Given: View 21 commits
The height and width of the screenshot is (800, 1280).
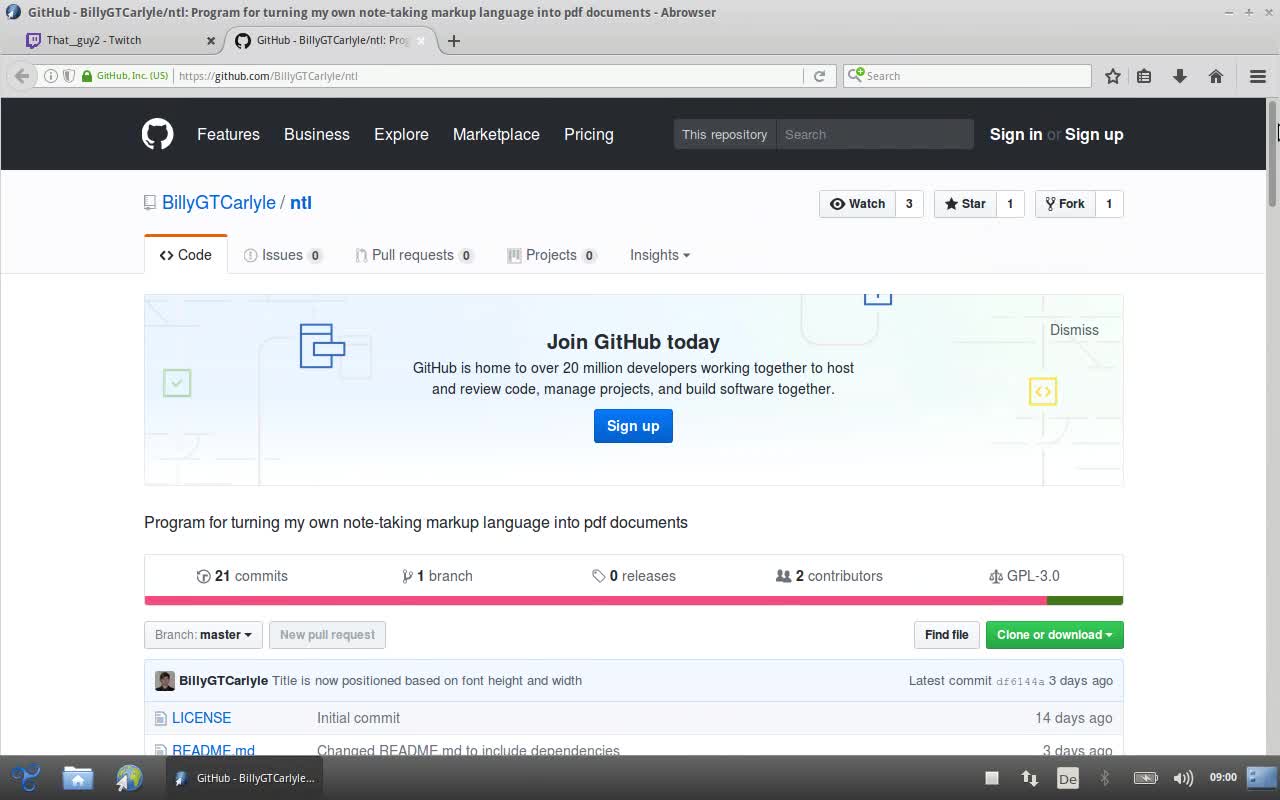Looking at the screenshot, I should 242,576.
